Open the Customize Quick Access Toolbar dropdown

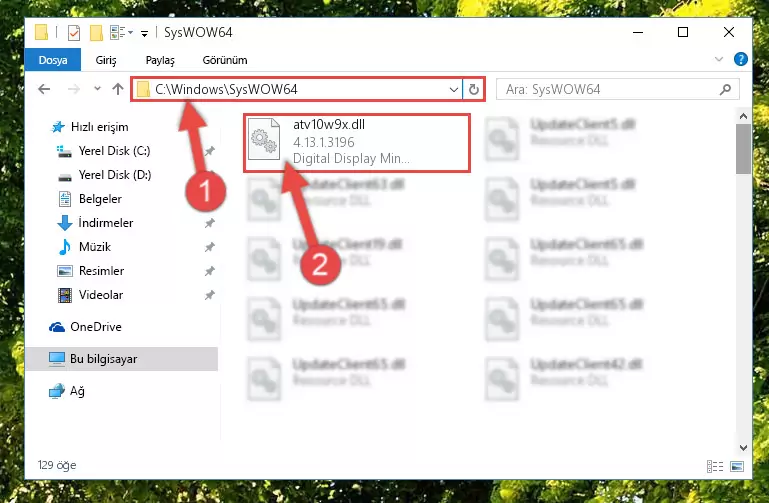point(144,33)
